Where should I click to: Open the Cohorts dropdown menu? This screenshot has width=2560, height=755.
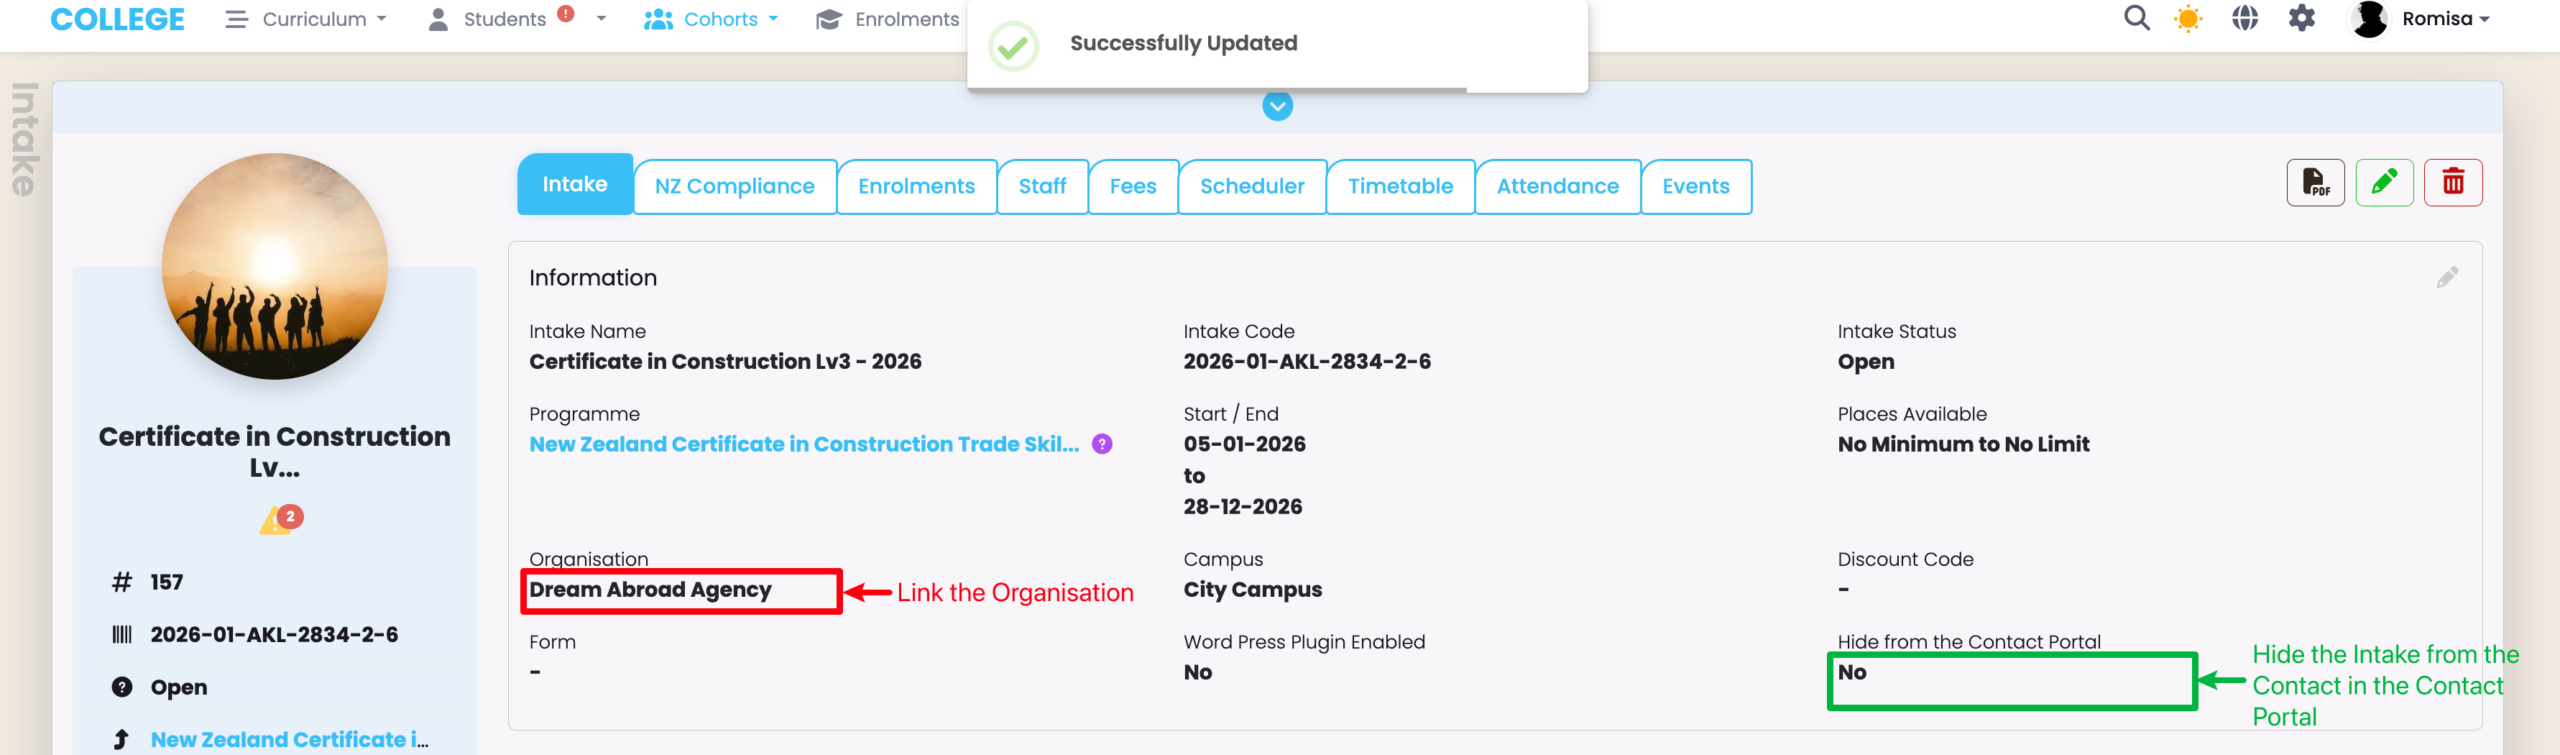(x=711, y=19)
